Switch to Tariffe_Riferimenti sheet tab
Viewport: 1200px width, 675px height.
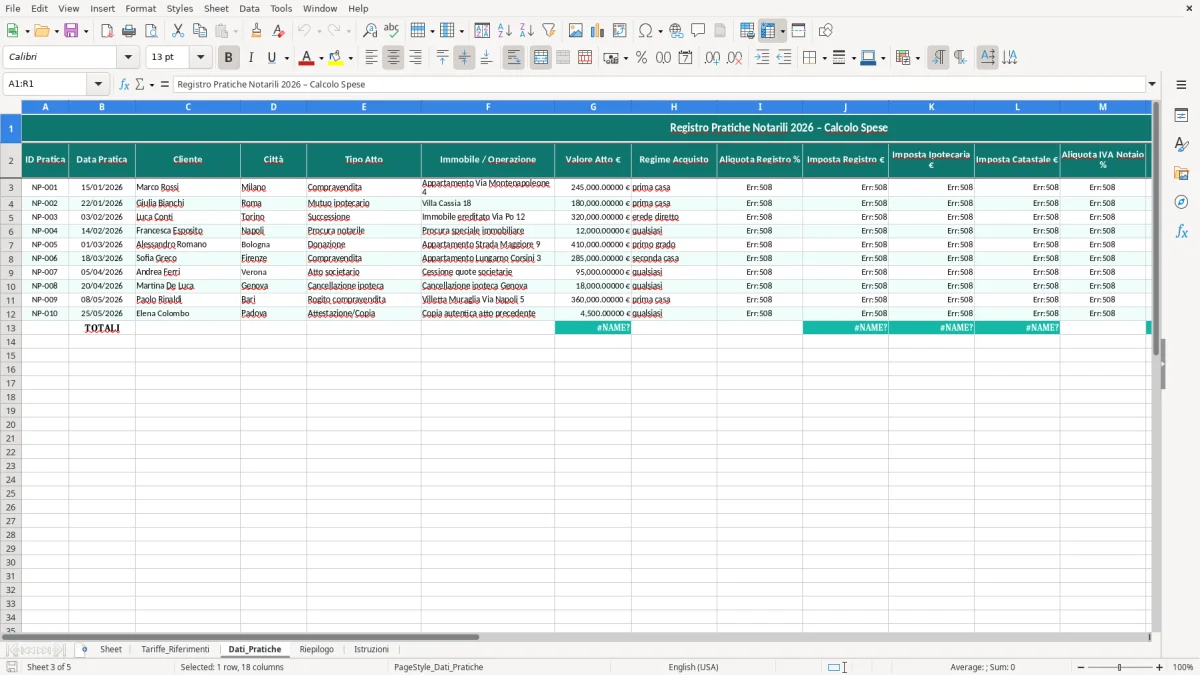pyautogui.click(x=175, y=650)
